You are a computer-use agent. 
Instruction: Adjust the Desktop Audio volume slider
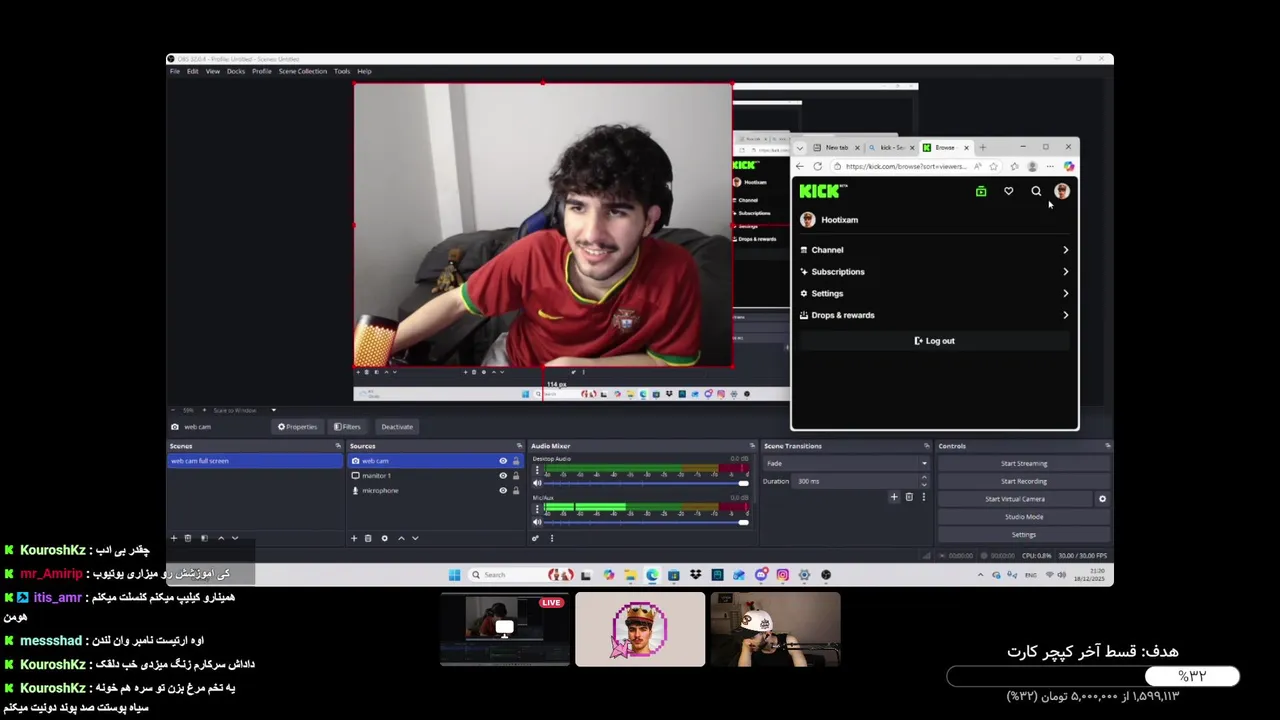647,483
